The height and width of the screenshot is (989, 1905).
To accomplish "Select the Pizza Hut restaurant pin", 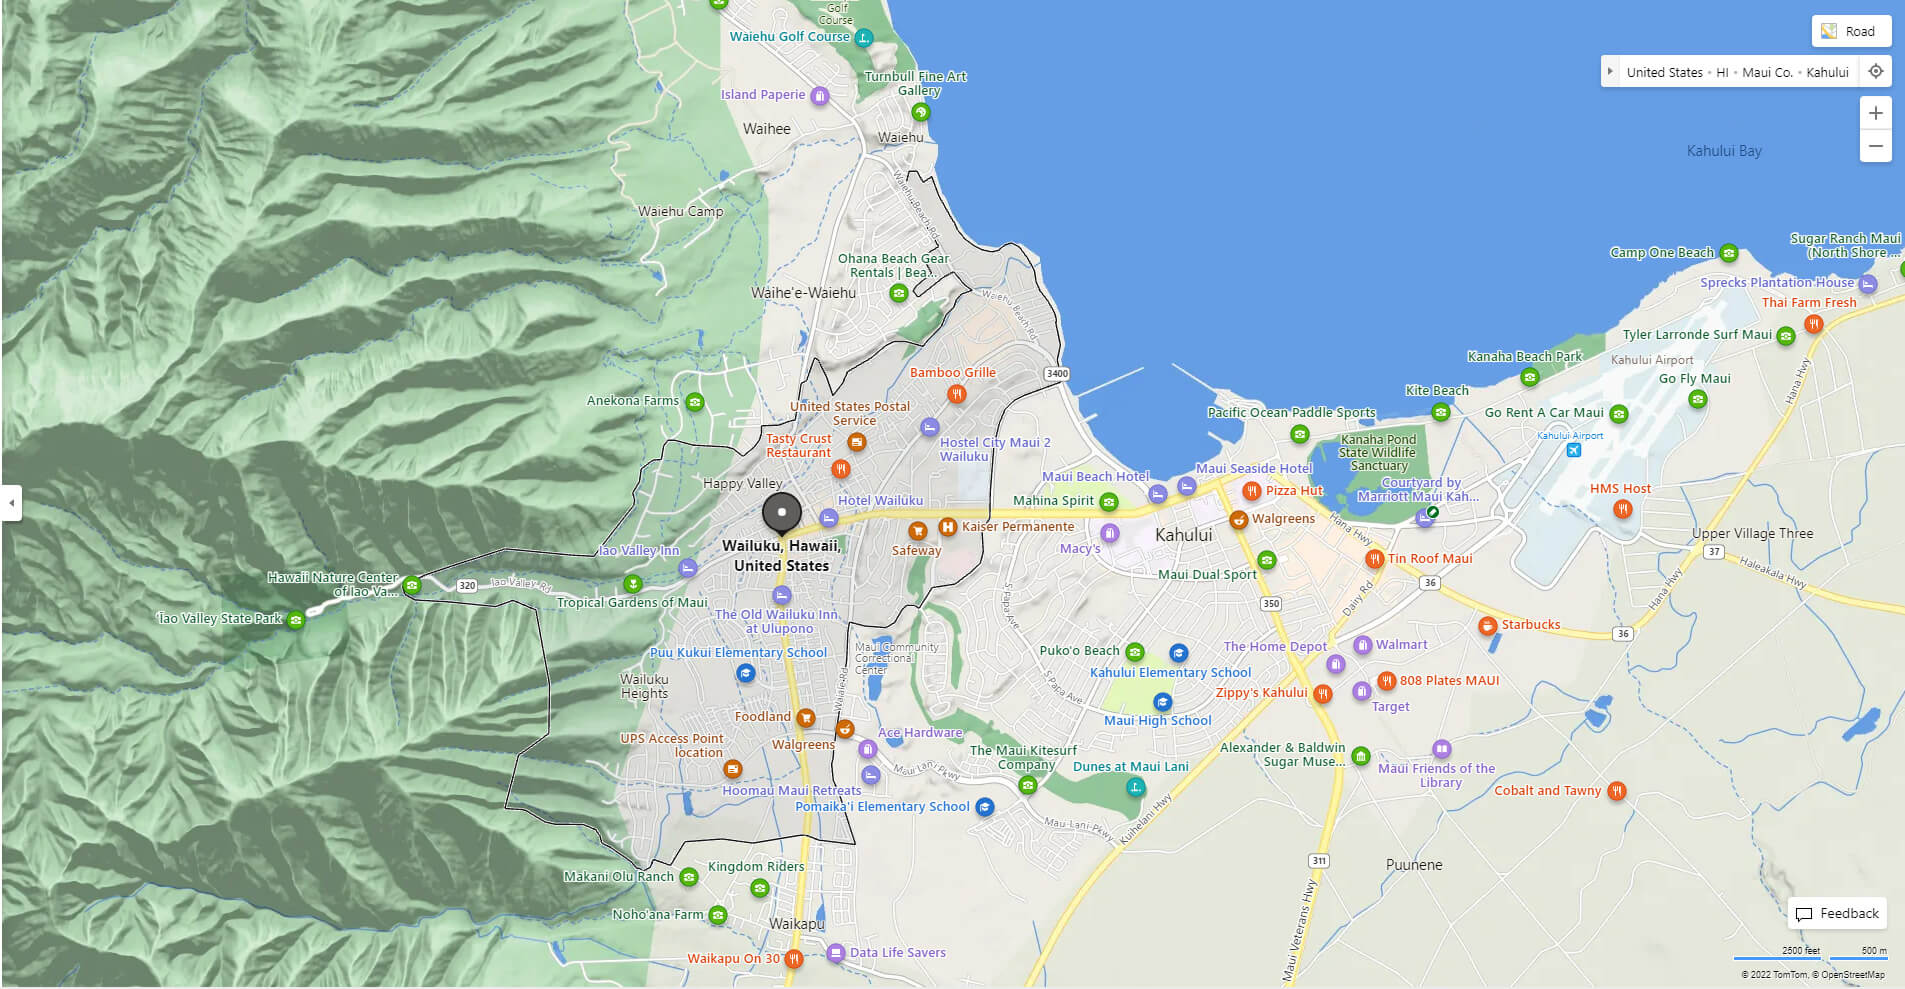I will click(x=1251, y=491).
